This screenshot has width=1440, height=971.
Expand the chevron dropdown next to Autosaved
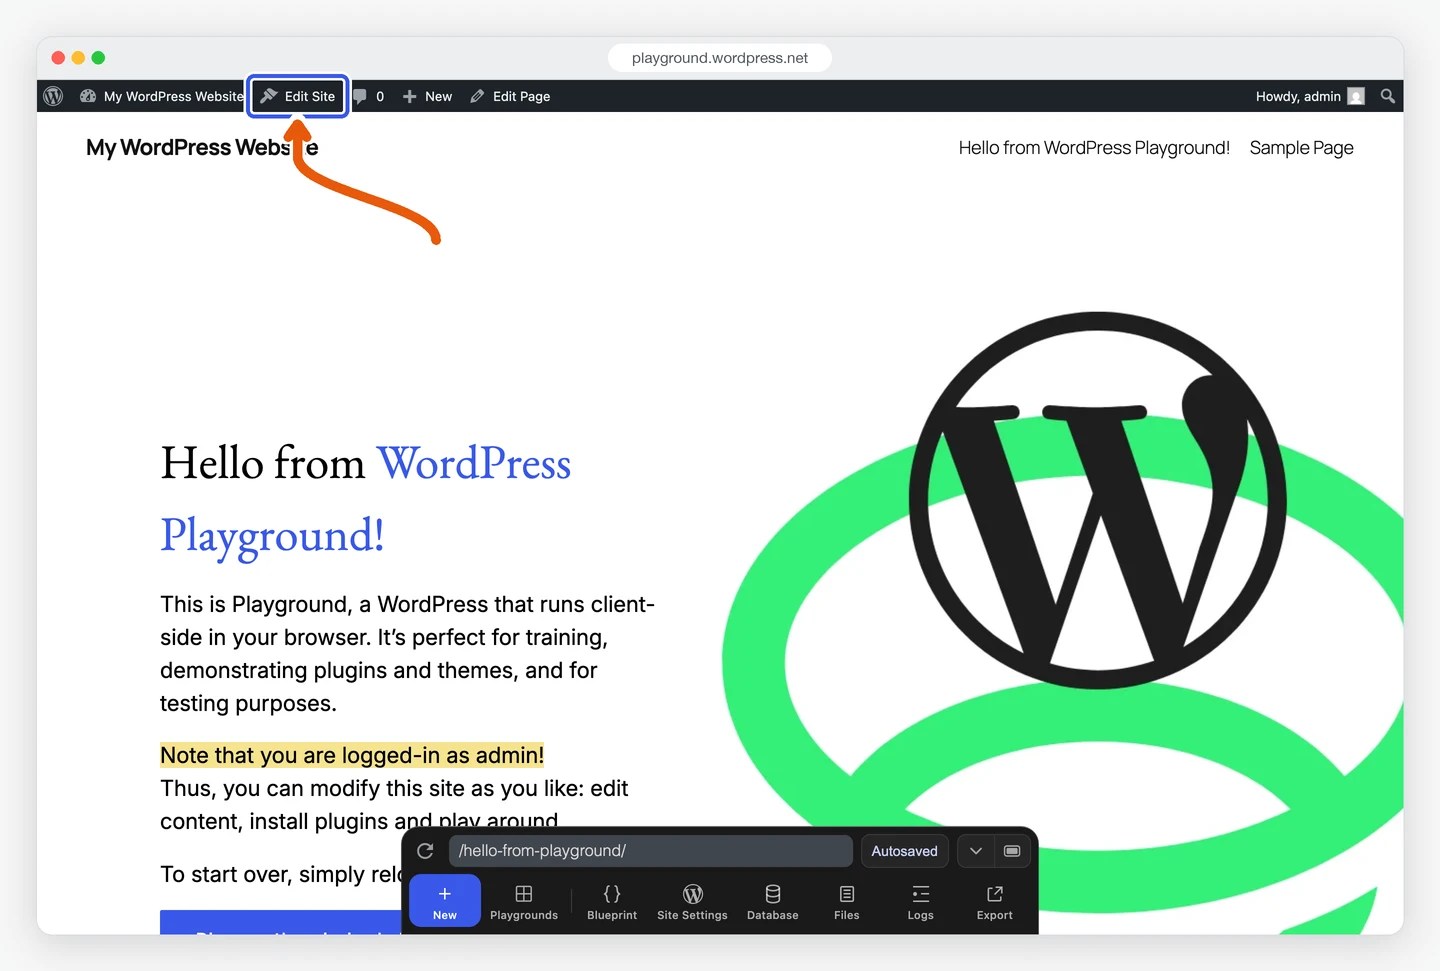point(975,851)
